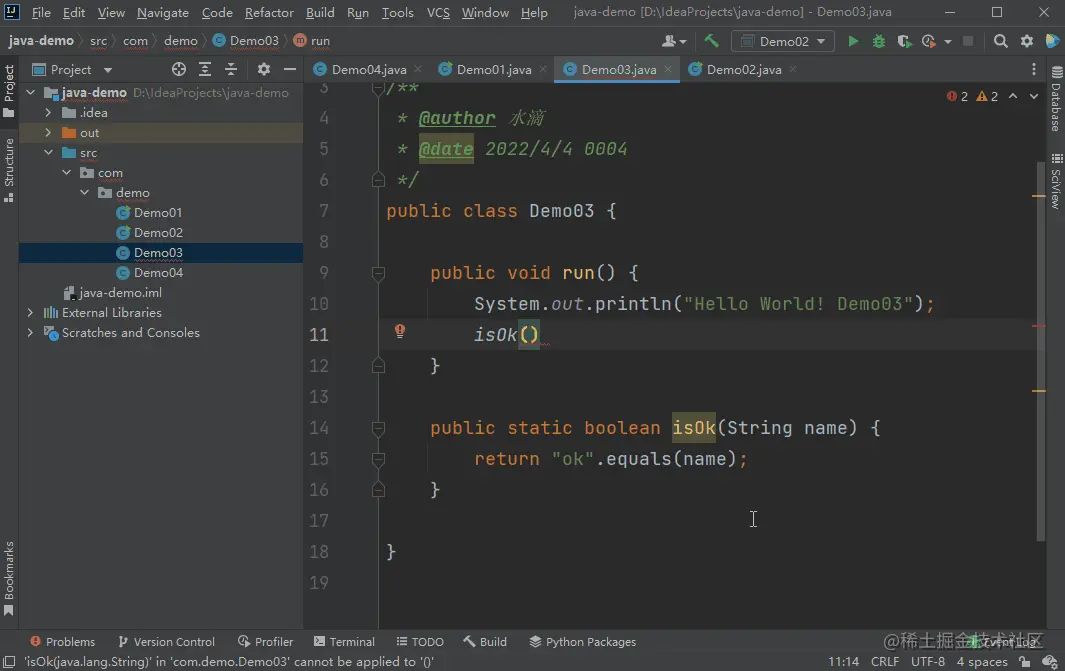Go to previous highlighted error arrow

1013,96
